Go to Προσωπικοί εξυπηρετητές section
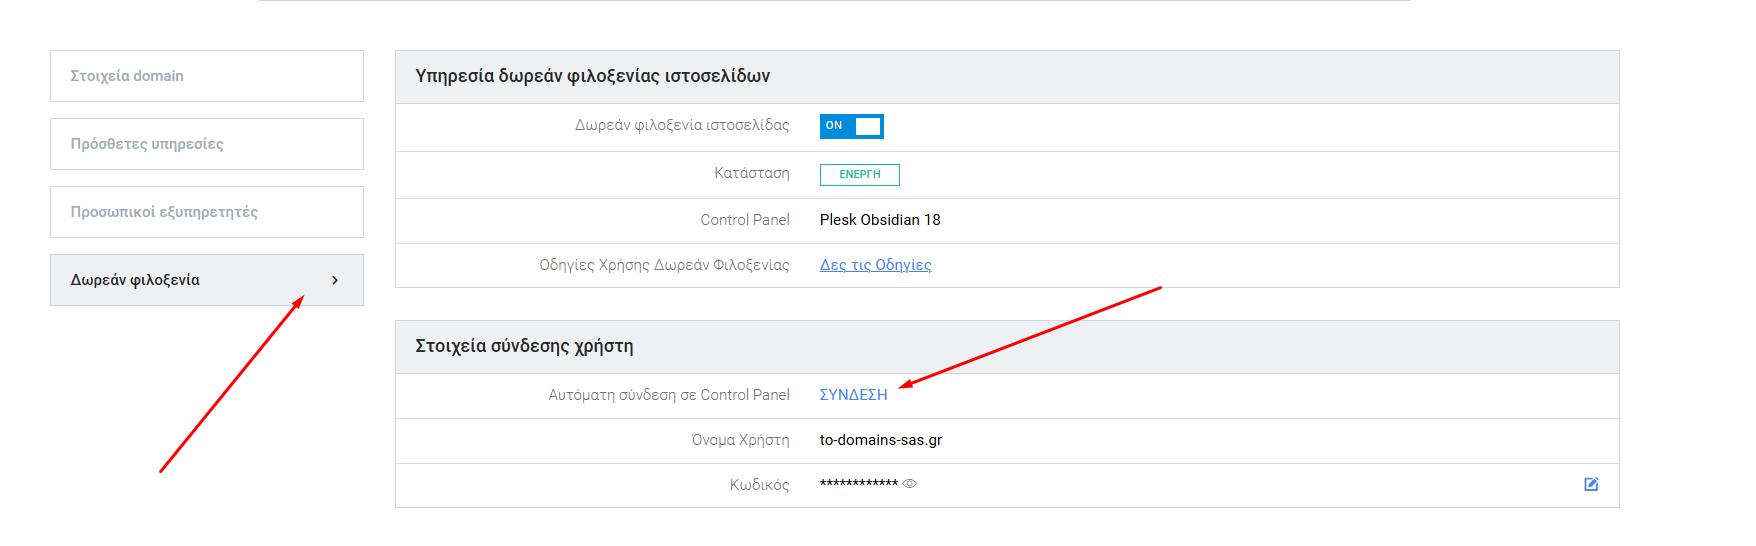Screen dimensions: 1756x546 coord(206,212)
